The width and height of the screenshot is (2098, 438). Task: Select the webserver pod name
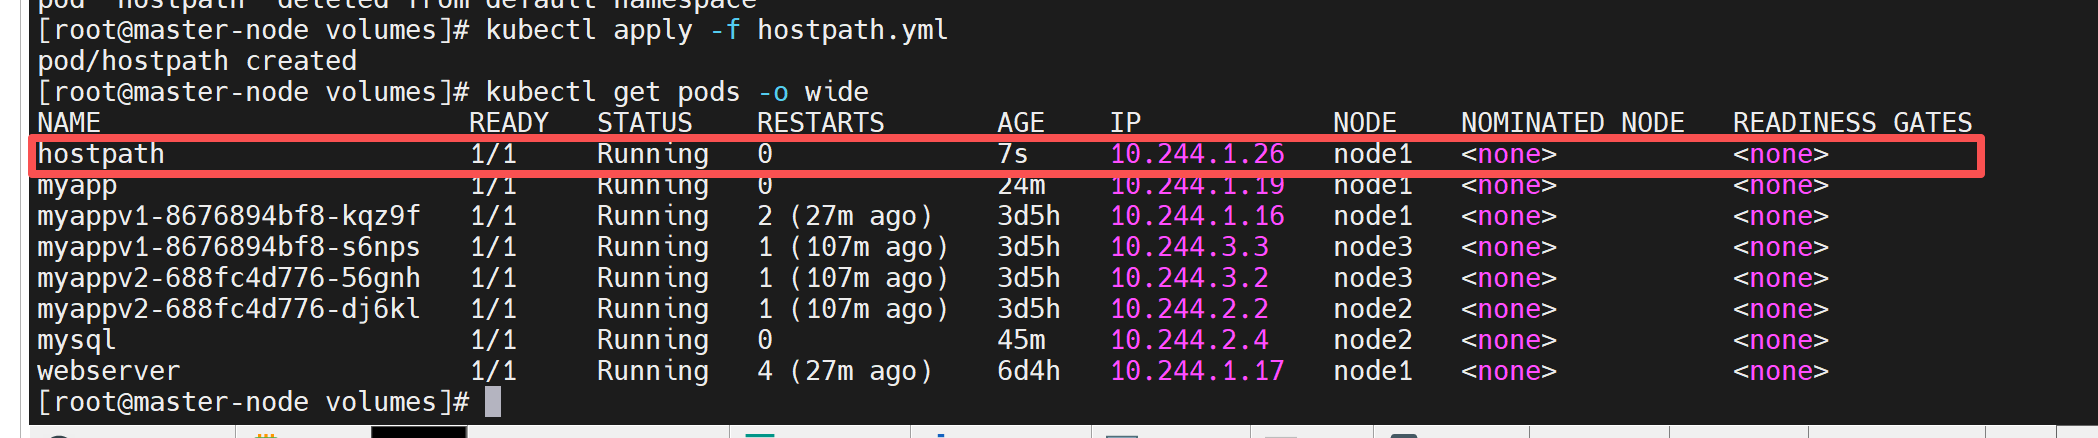(x=109, y=371)
